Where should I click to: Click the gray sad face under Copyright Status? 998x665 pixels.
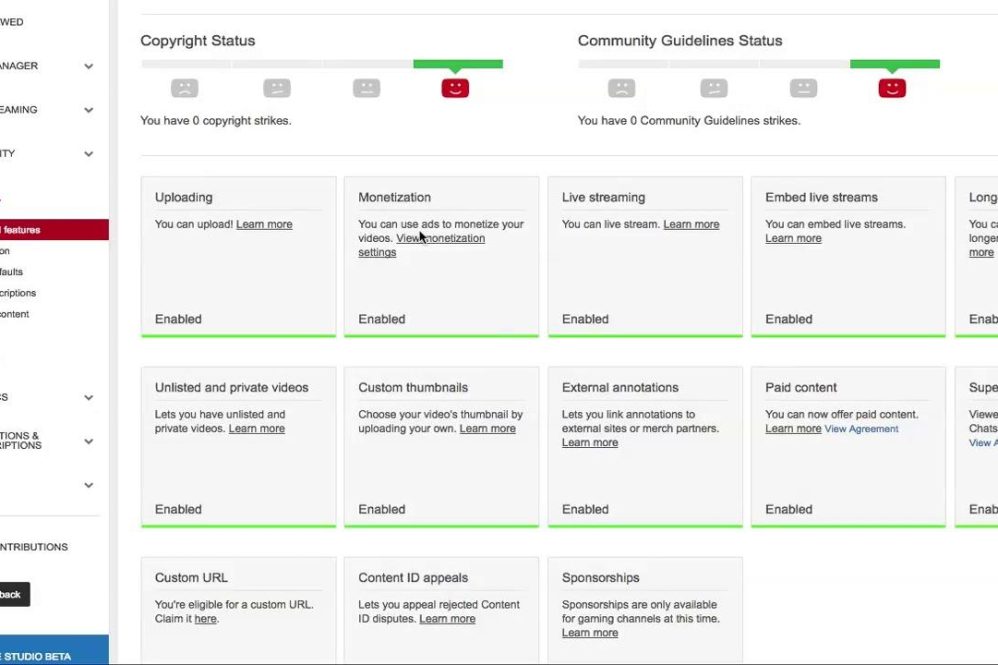click(x=184, y=88)
